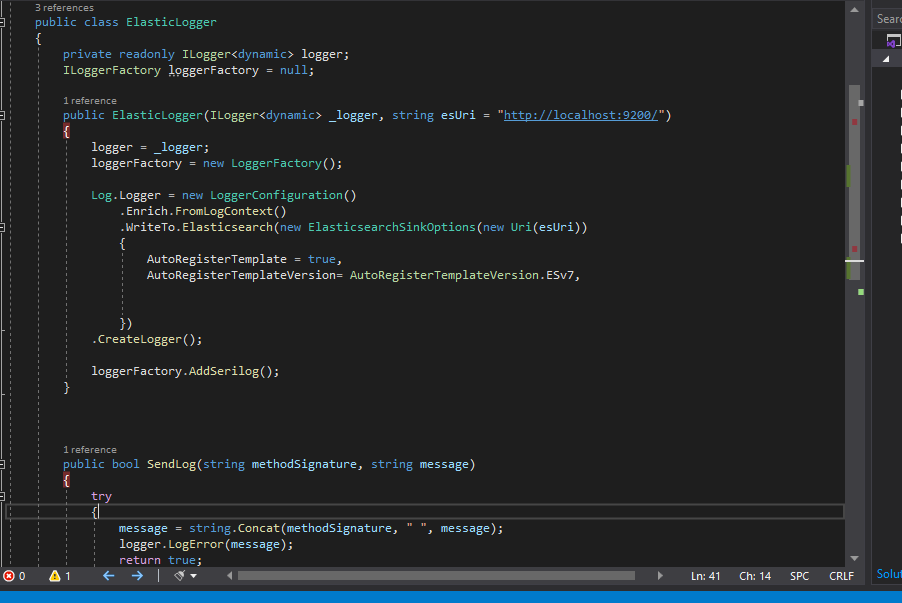902x603 pixels.
Task: Open the '3 references' CodeLens link
Action: 64,7
